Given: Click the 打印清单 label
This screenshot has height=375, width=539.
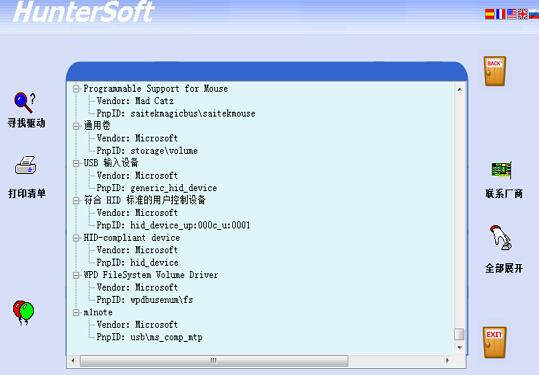Looking at the screenshot, I should point(27,193).
